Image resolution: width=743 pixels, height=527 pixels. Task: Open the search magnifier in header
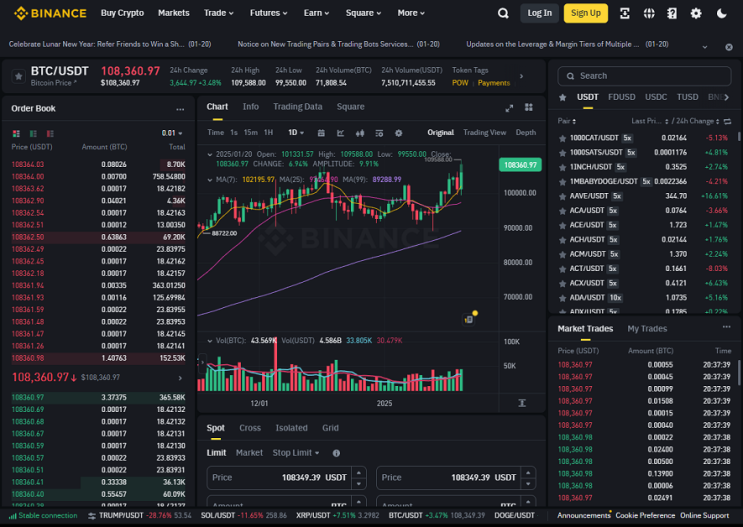[x=503, y=13]
